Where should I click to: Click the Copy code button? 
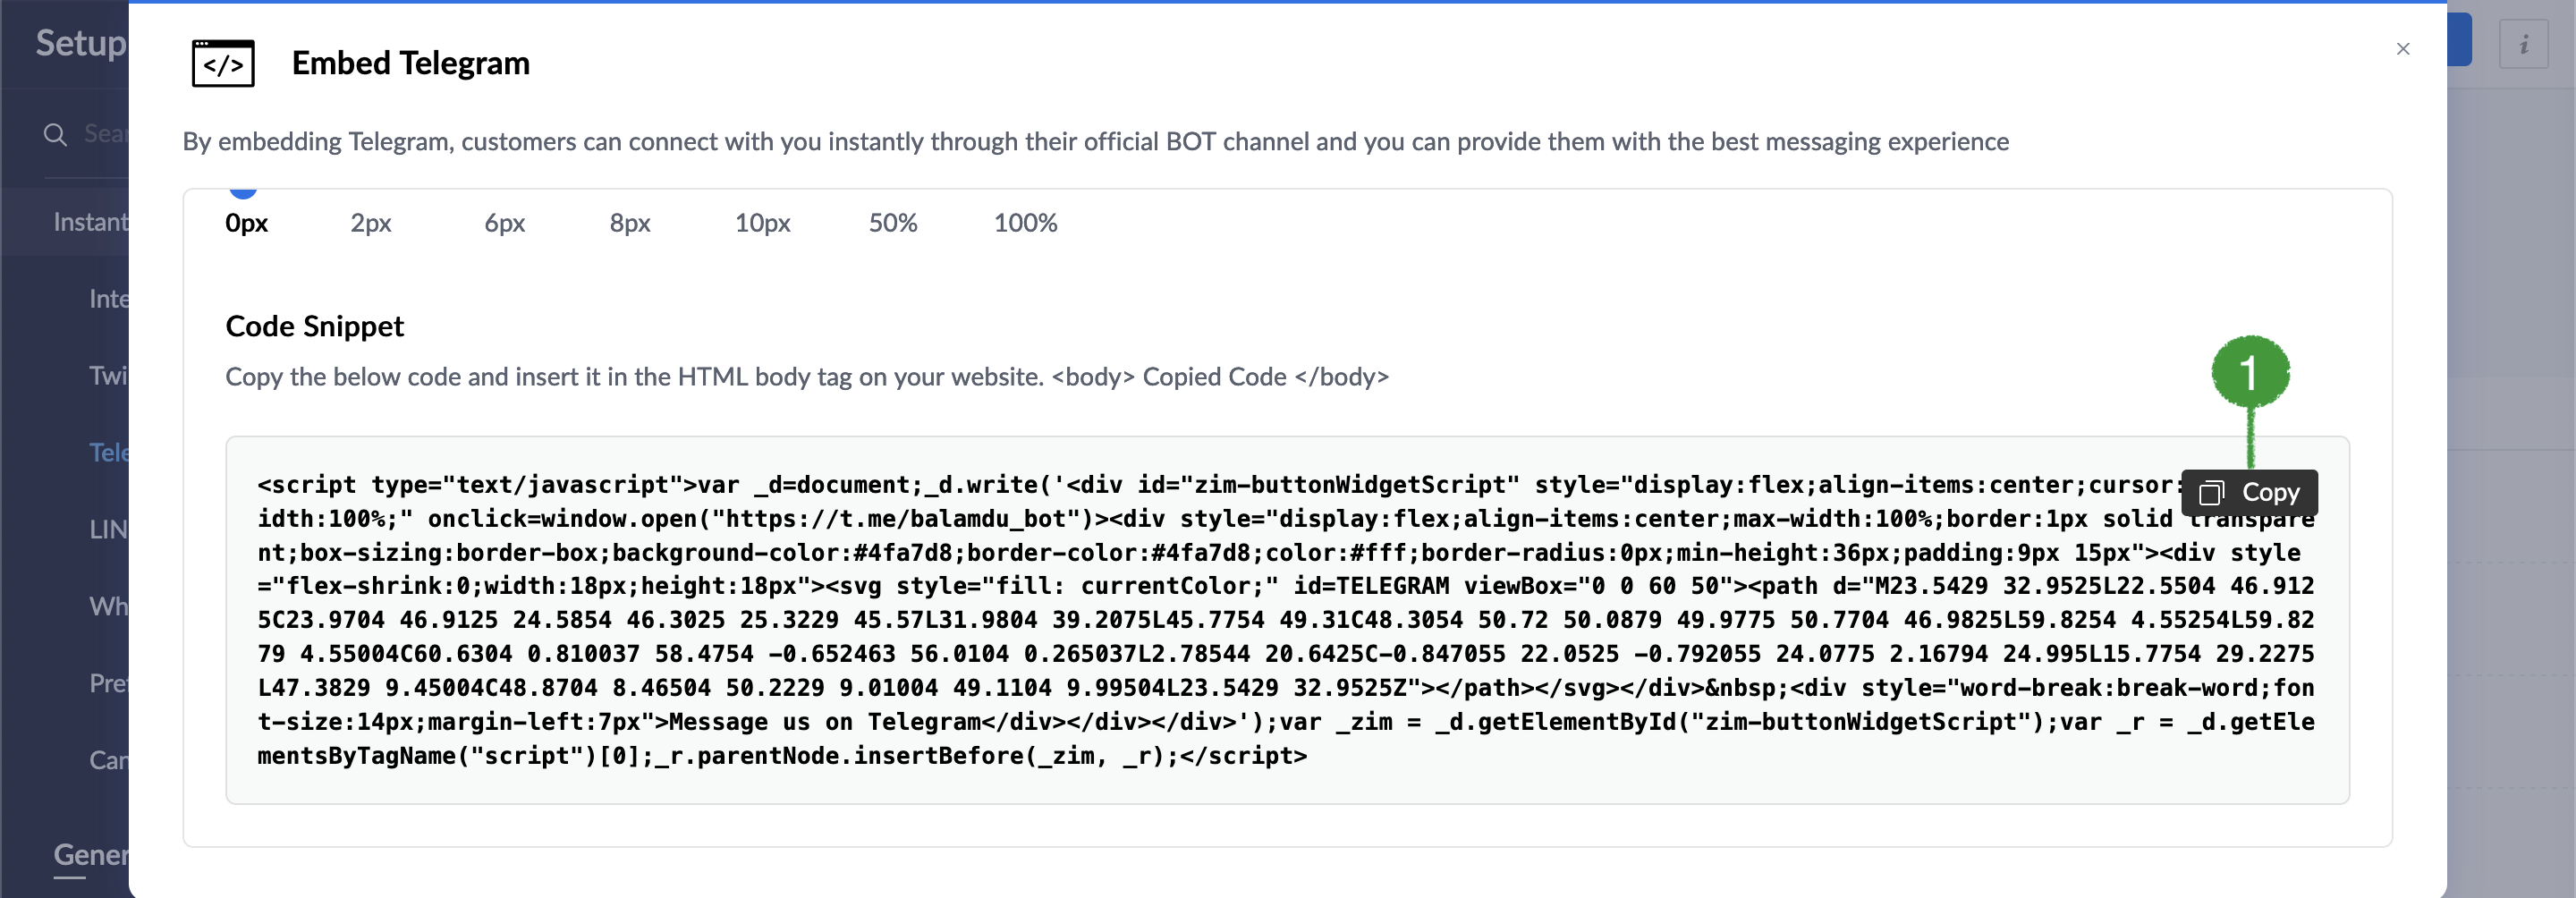[x=2249, y=492]
